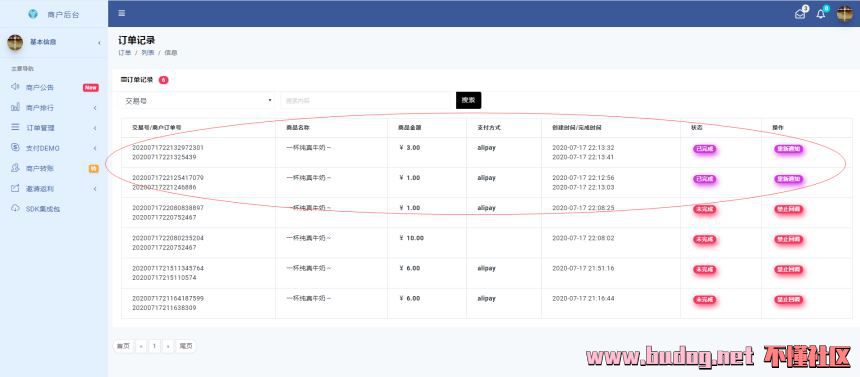Viewport: 860px width, 377px height.
Task: Click the 商户排行 bar chart icon
Action: click(x=15, y=107)
